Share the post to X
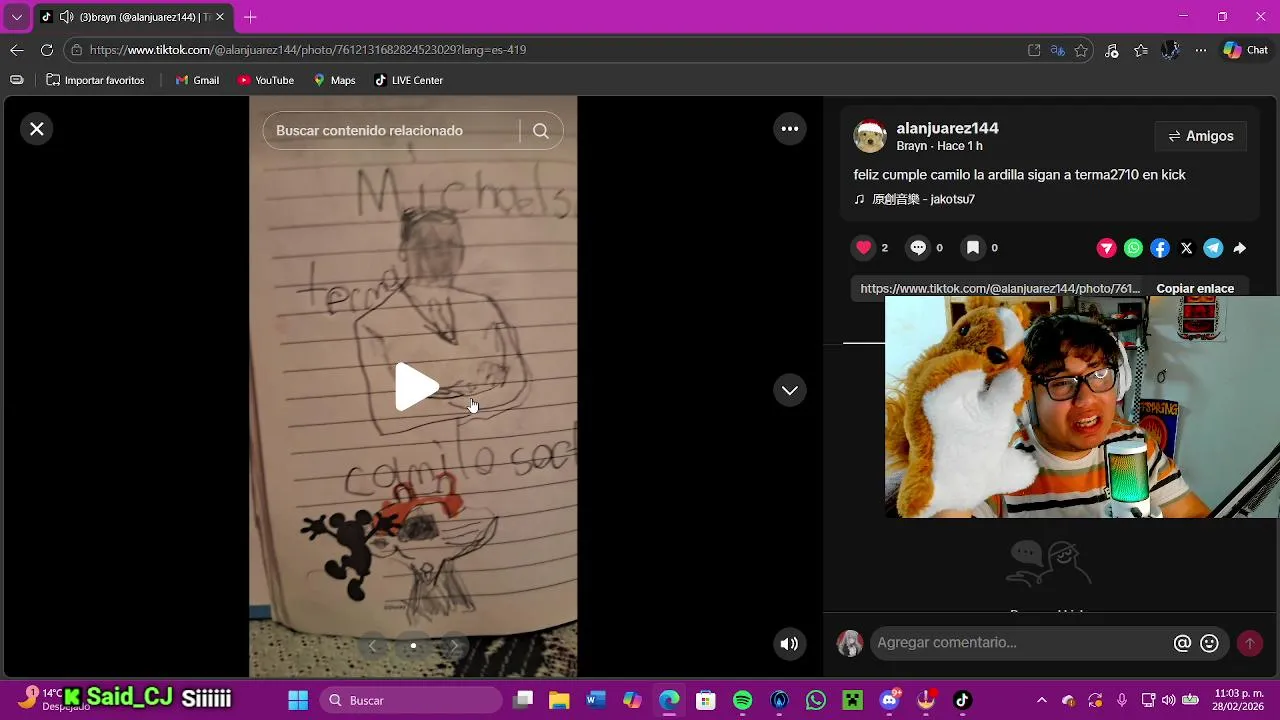This screenshot has height=720, width=1280. (1187, 248)
